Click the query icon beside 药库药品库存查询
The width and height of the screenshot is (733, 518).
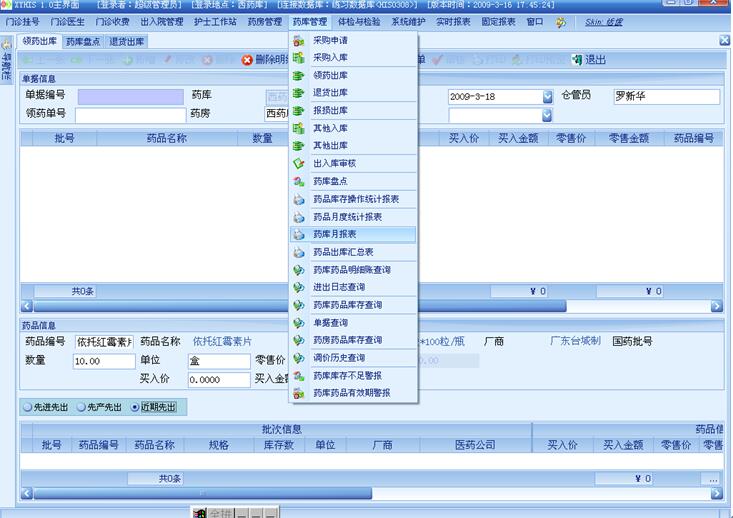(x=299, y=305)
